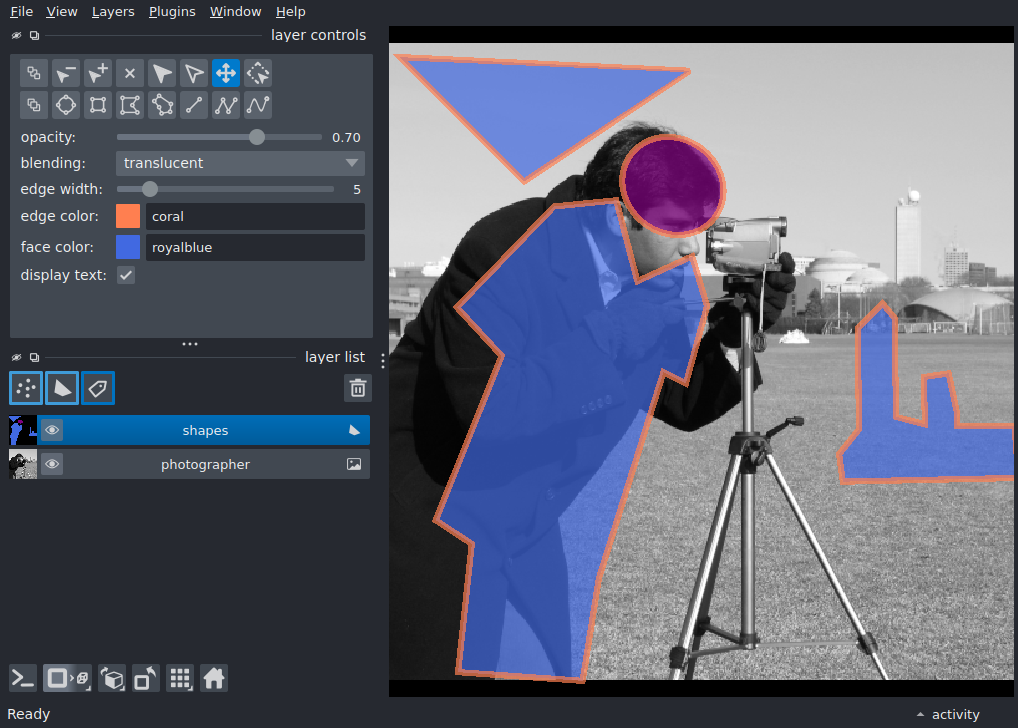The width and height of the screenshot is (1018, 728).
Task: Click the shapes layer thumbnail
Action: tap(23, 430)
